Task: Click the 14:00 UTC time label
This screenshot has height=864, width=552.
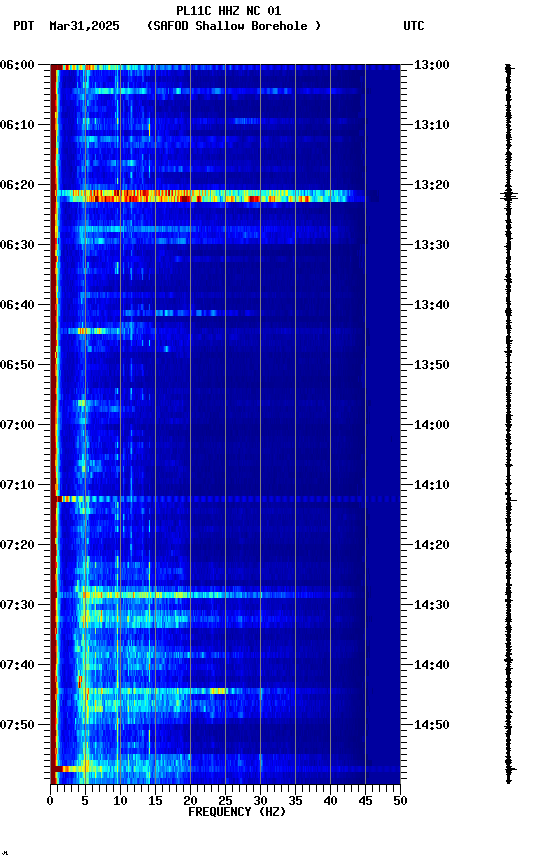Action: tap(432, 425)
